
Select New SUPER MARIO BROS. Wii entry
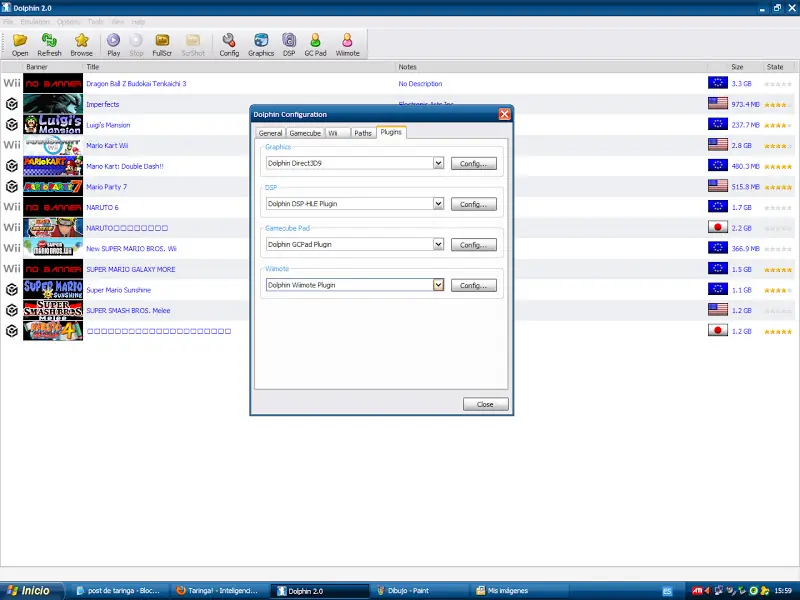131,248
